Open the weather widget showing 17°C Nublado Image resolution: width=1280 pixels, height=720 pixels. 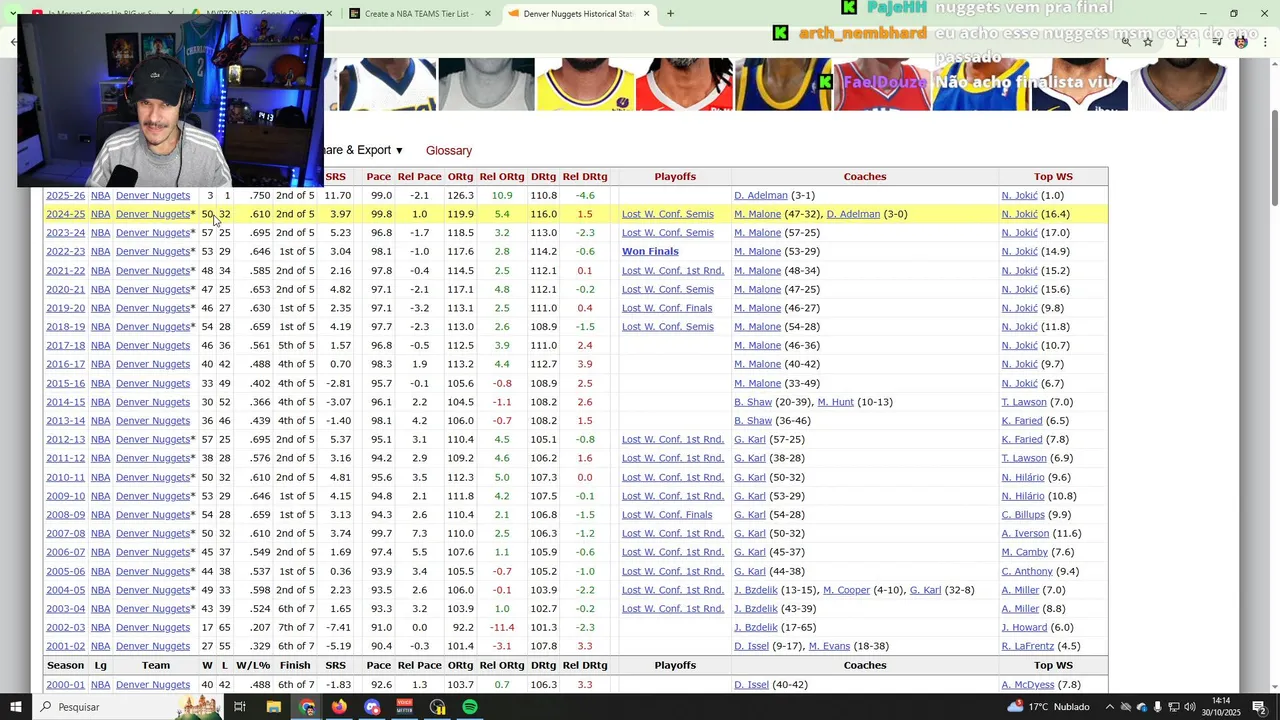pos(1050,707)
